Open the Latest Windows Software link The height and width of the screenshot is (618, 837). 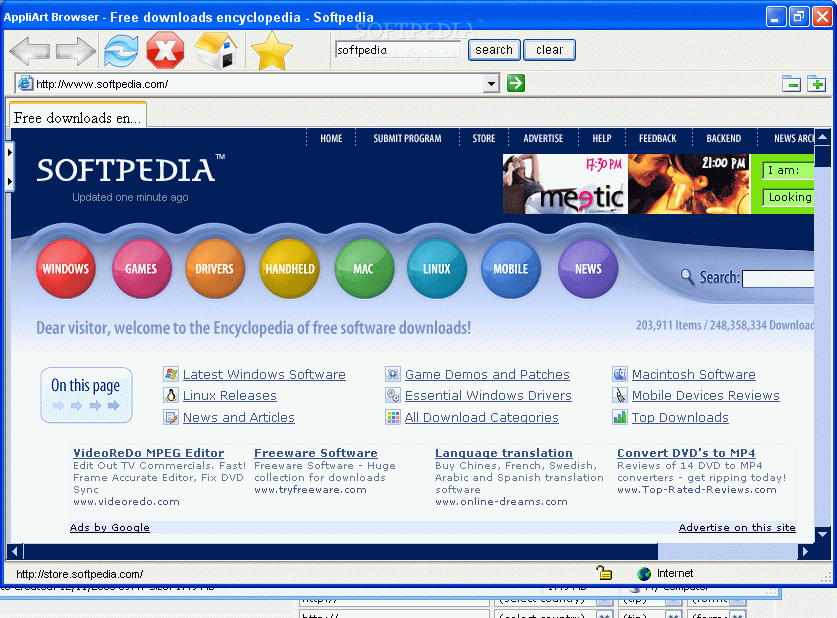pyautogui.click(x=264, y=374)
